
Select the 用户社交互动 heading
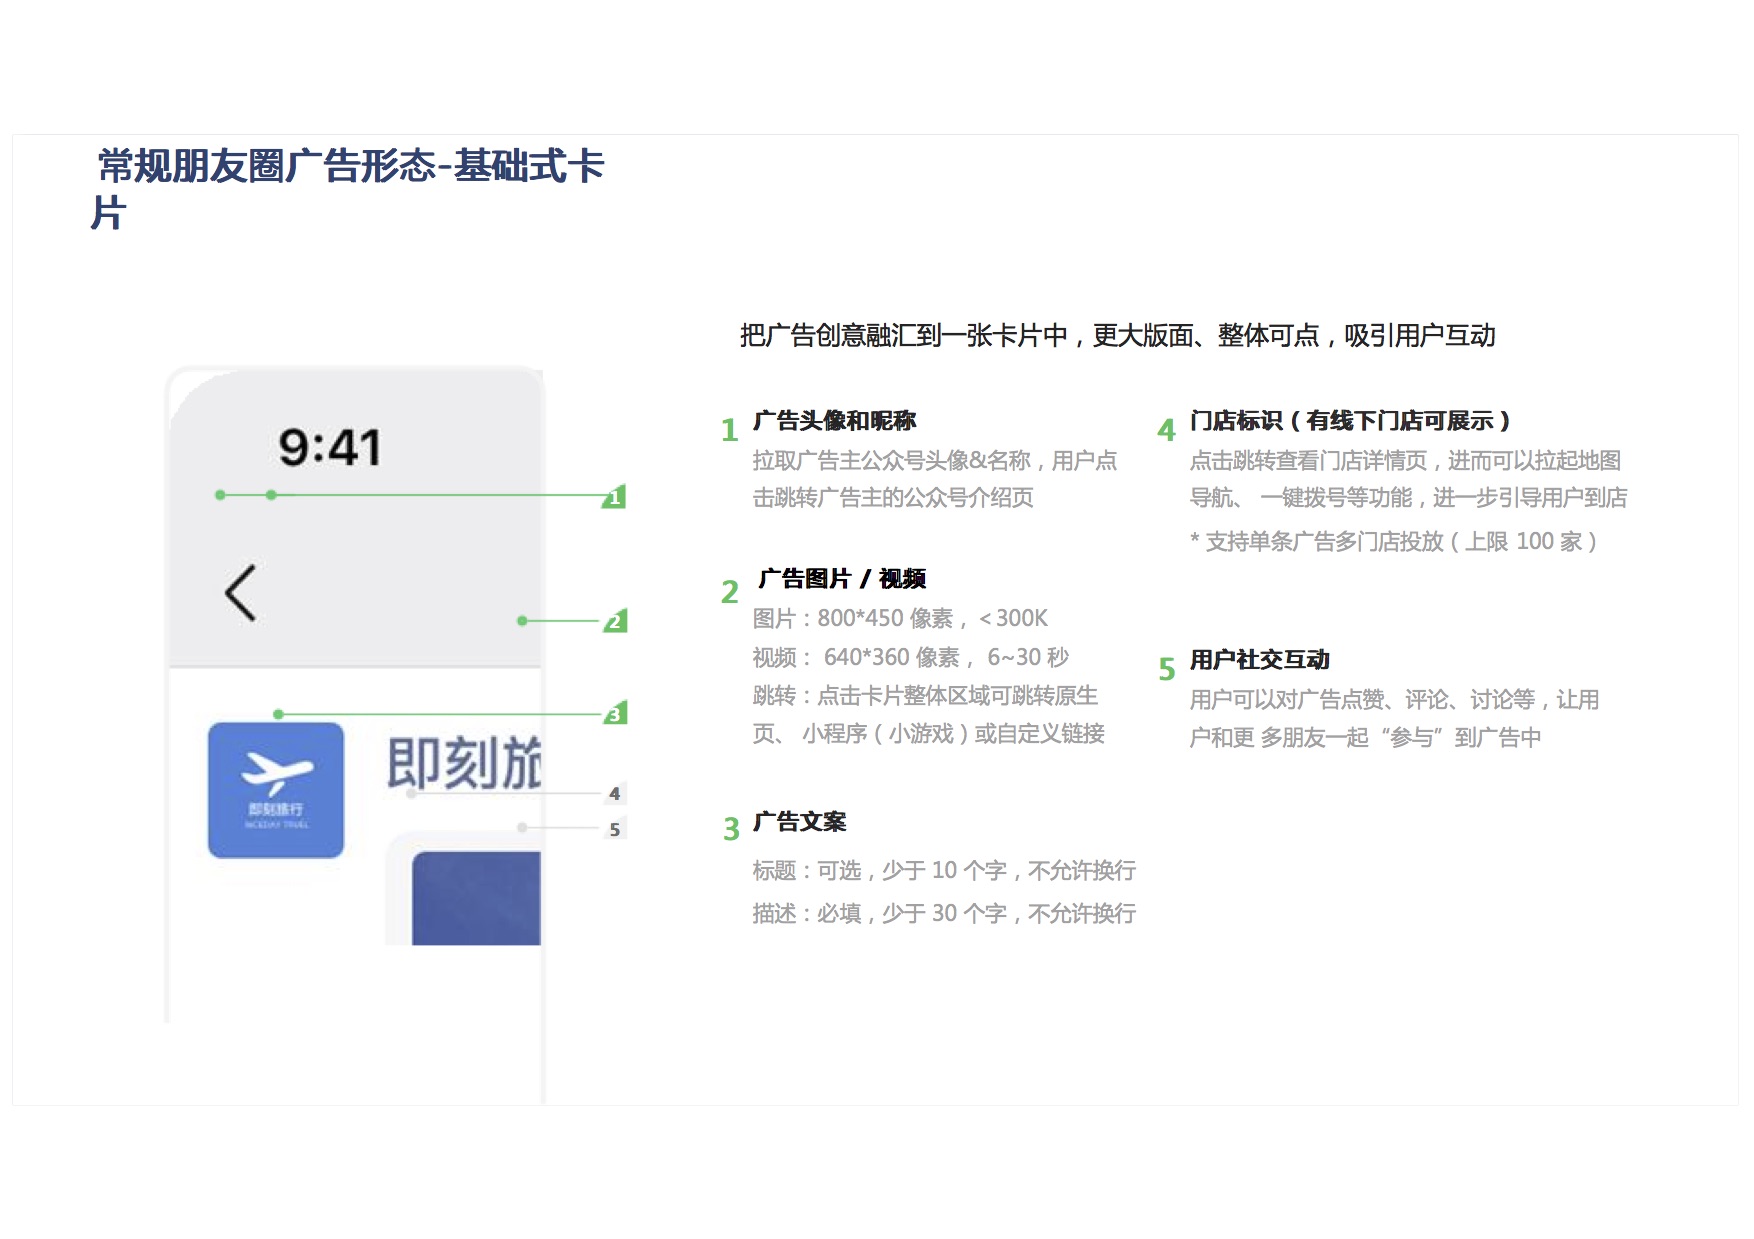coord(1259,660)
